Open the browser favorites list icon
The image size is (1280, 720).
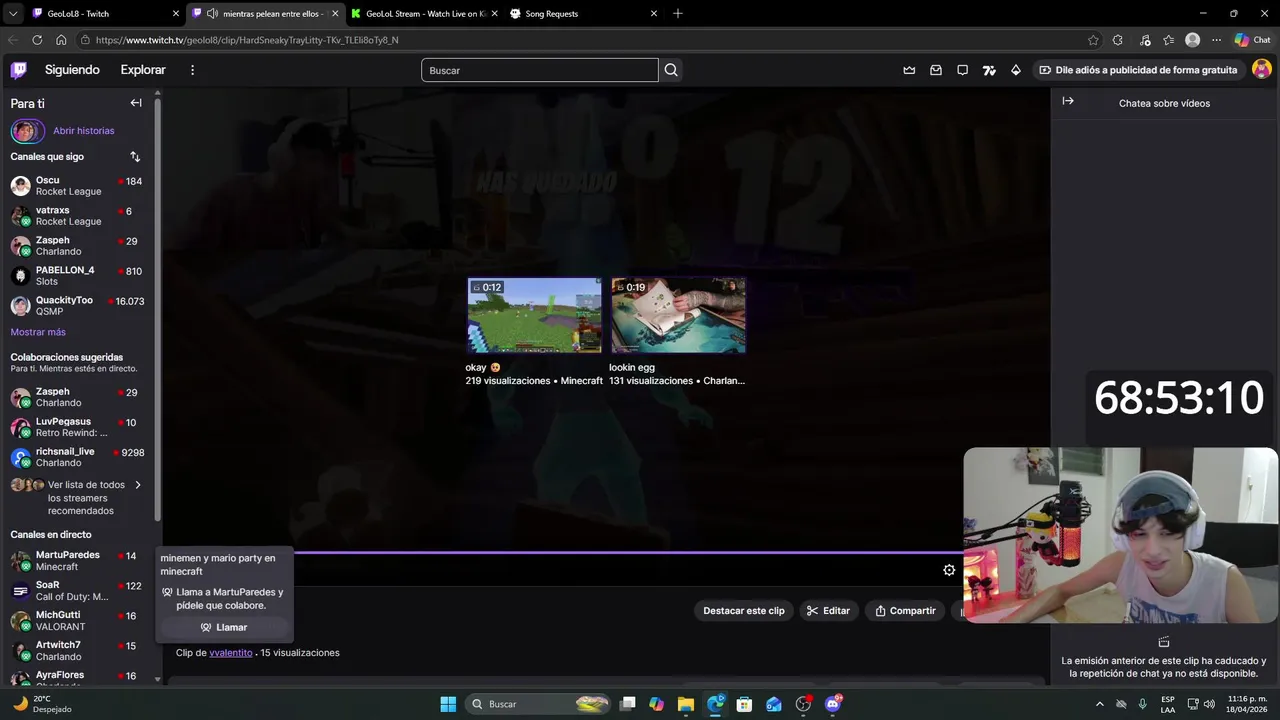coord(1168,40)
